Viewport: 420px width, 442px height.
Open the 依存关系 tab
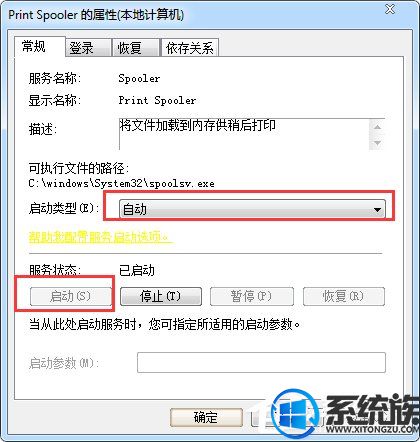[190, 48]
